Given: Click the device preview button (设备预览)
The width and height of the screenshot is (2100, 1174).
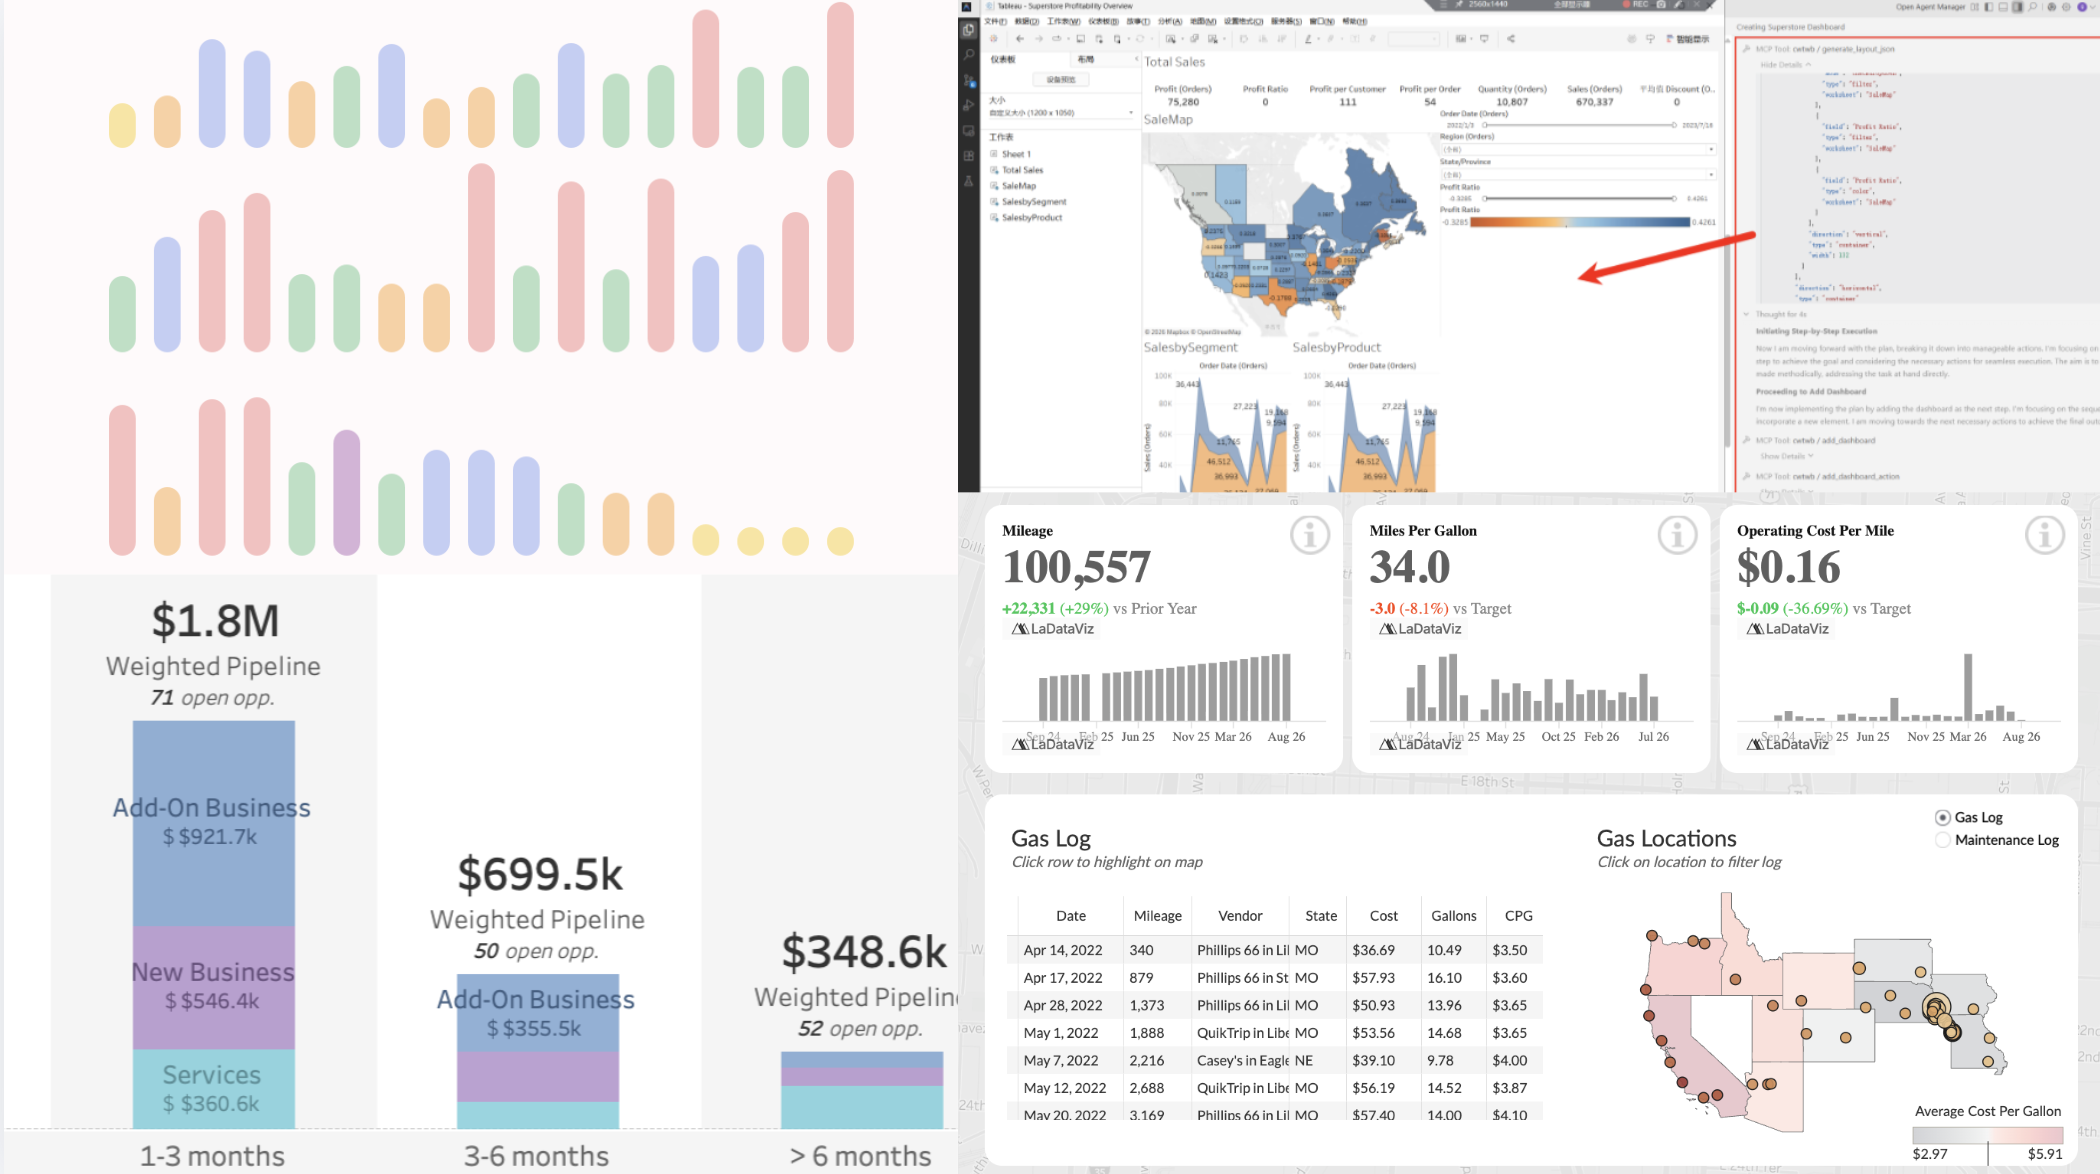Looking at the screenshot, I should (1061, 80).
